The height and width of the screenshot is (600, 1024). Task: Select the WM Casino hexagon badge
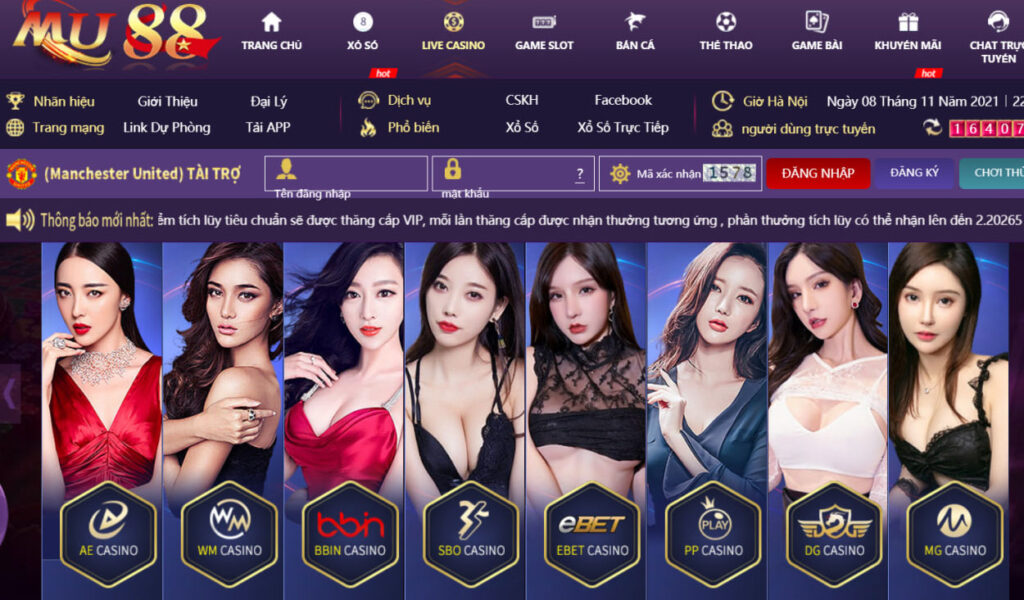point(229,534)
